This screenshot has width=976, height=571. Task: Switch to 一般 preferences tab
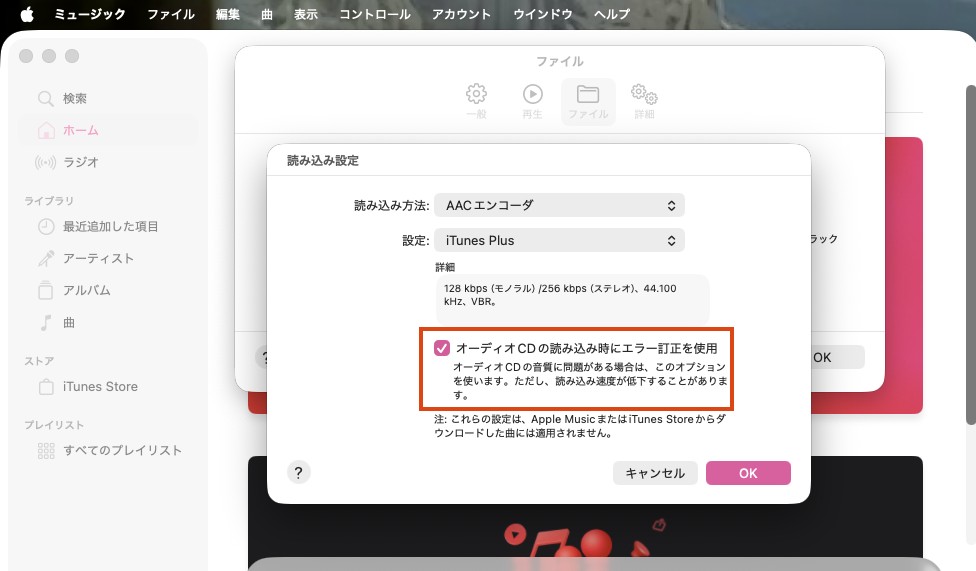476,101
